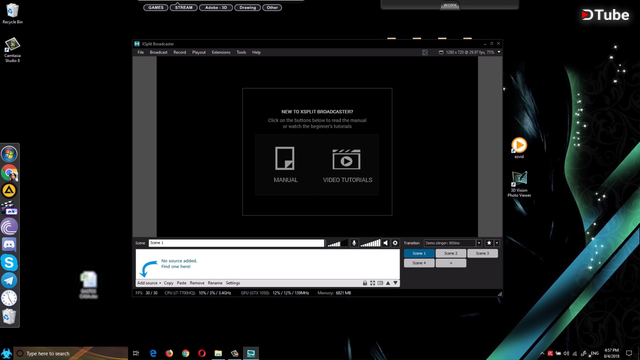The width and height of the screenshot is (640, 360).
Task: Click the favorite transition star icon
Action: tap(489, 243)
